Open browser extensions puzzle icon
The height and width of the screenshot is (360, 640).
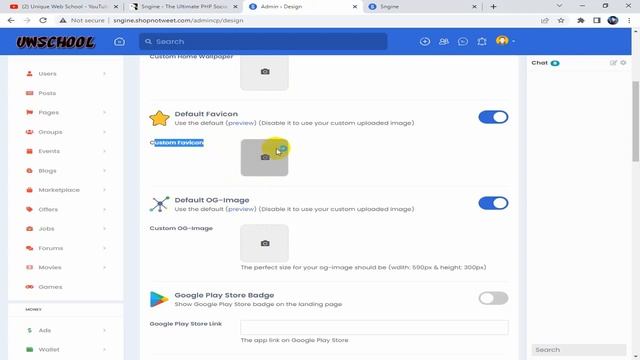(x=580, y=20)
